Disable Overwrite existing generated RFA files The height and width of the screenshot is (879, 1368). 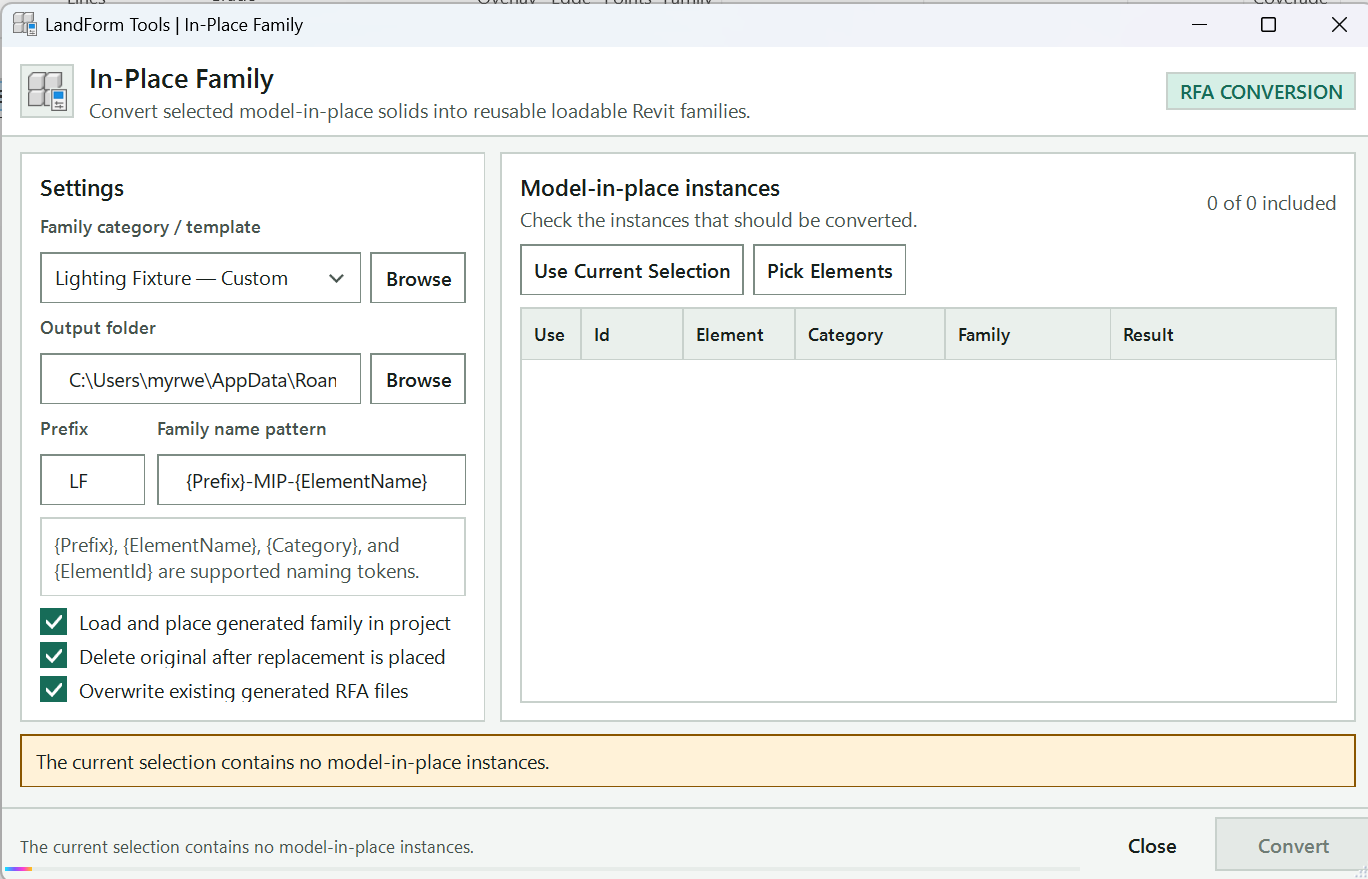tap(54, 690)
